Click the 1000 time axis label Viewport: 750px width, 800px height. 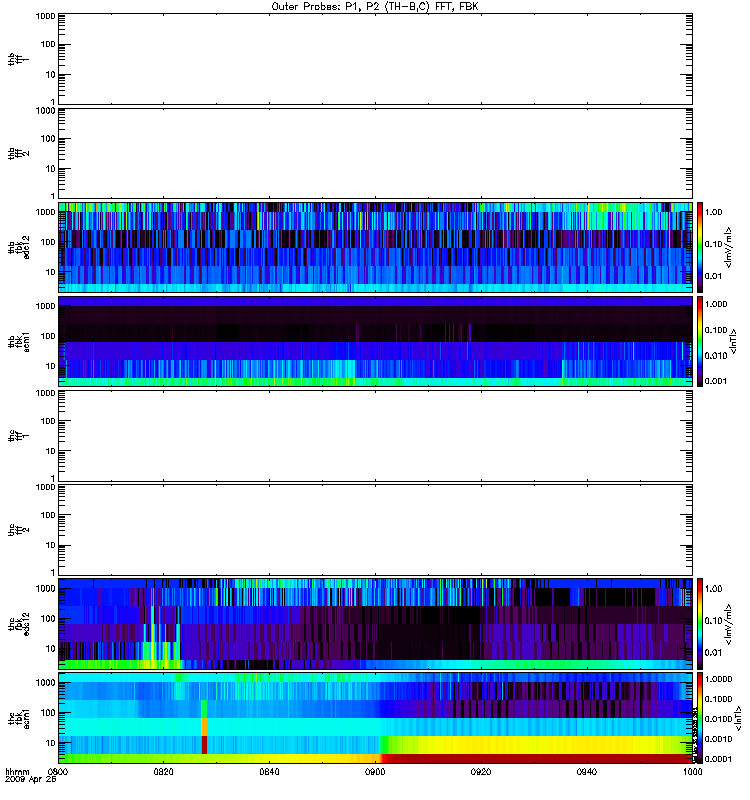pos(692,771)
